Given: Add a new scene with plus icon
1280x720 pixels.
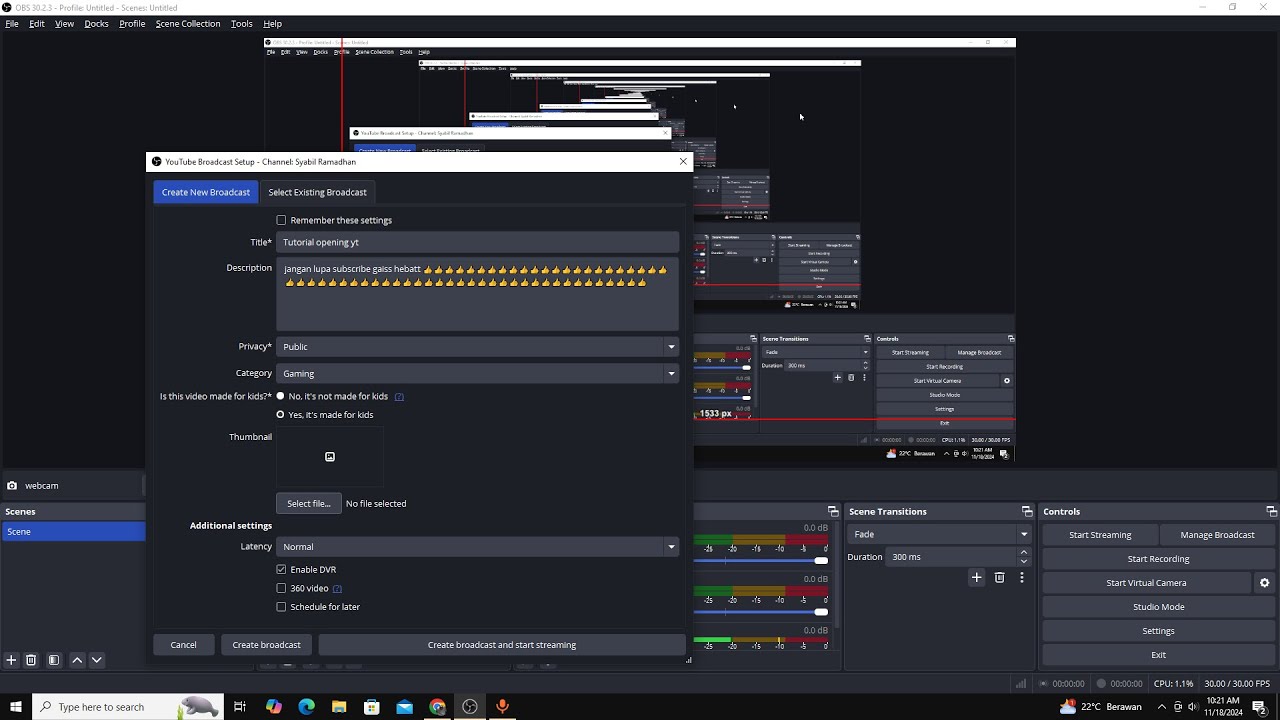Looking at the screenshot, I should [x=11, y=660].
